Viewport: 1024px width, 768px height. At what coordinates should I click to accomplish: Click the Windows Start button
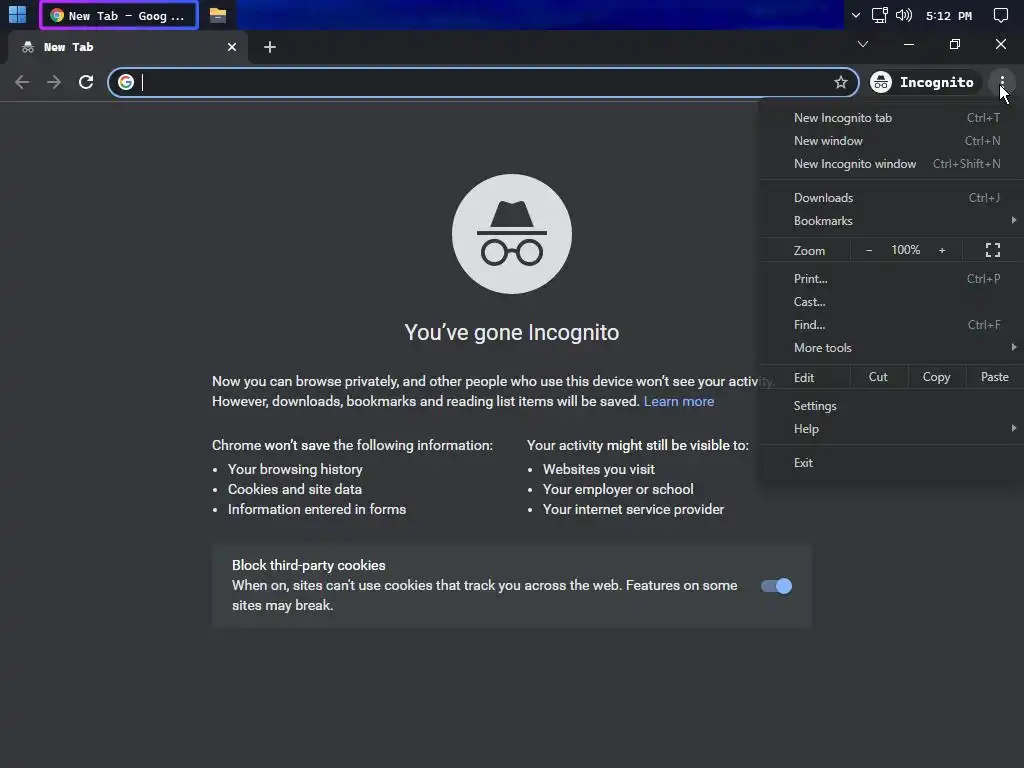18,15
